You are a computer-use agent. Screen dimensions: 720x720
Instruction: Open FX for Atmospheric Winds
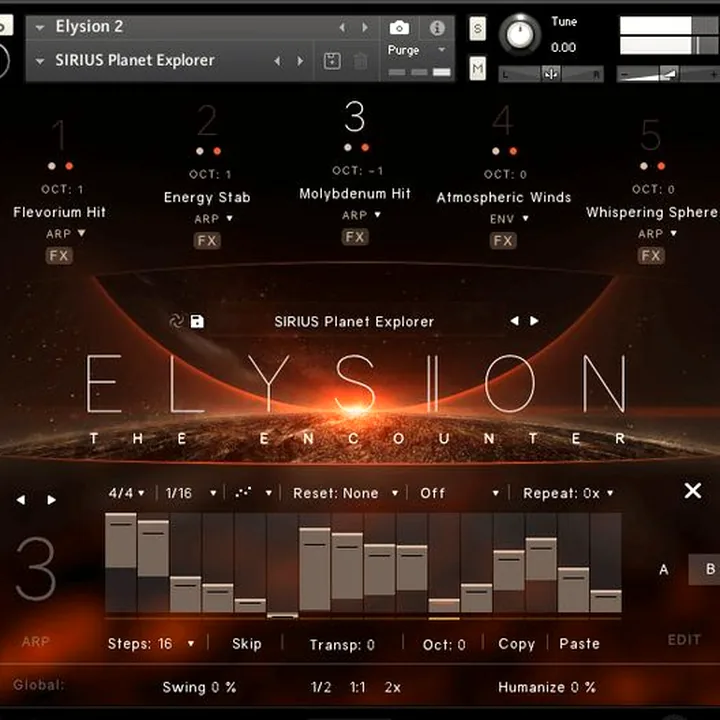click(503, 241)
